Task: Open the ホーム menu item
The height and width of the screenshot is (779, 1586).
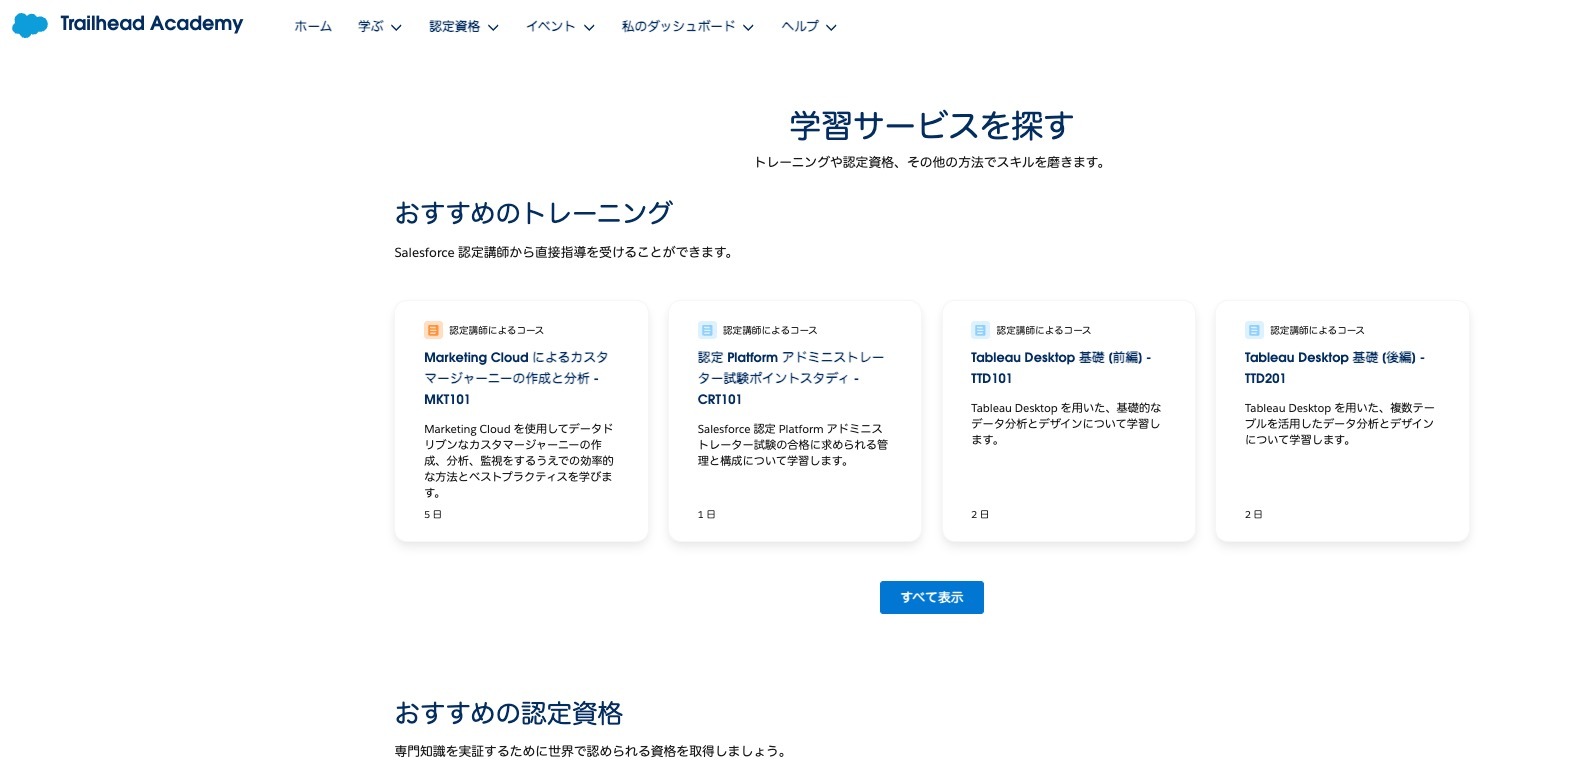Action: 313,27
